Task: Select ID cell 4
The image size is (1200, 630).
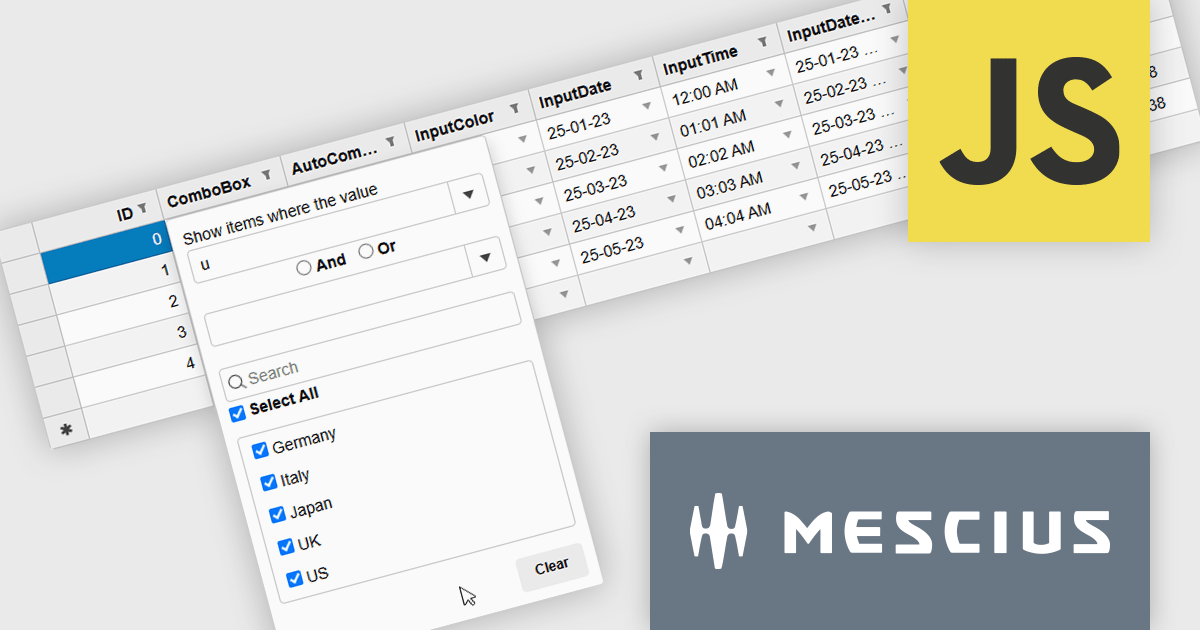Action: click(x=141, y=377)
